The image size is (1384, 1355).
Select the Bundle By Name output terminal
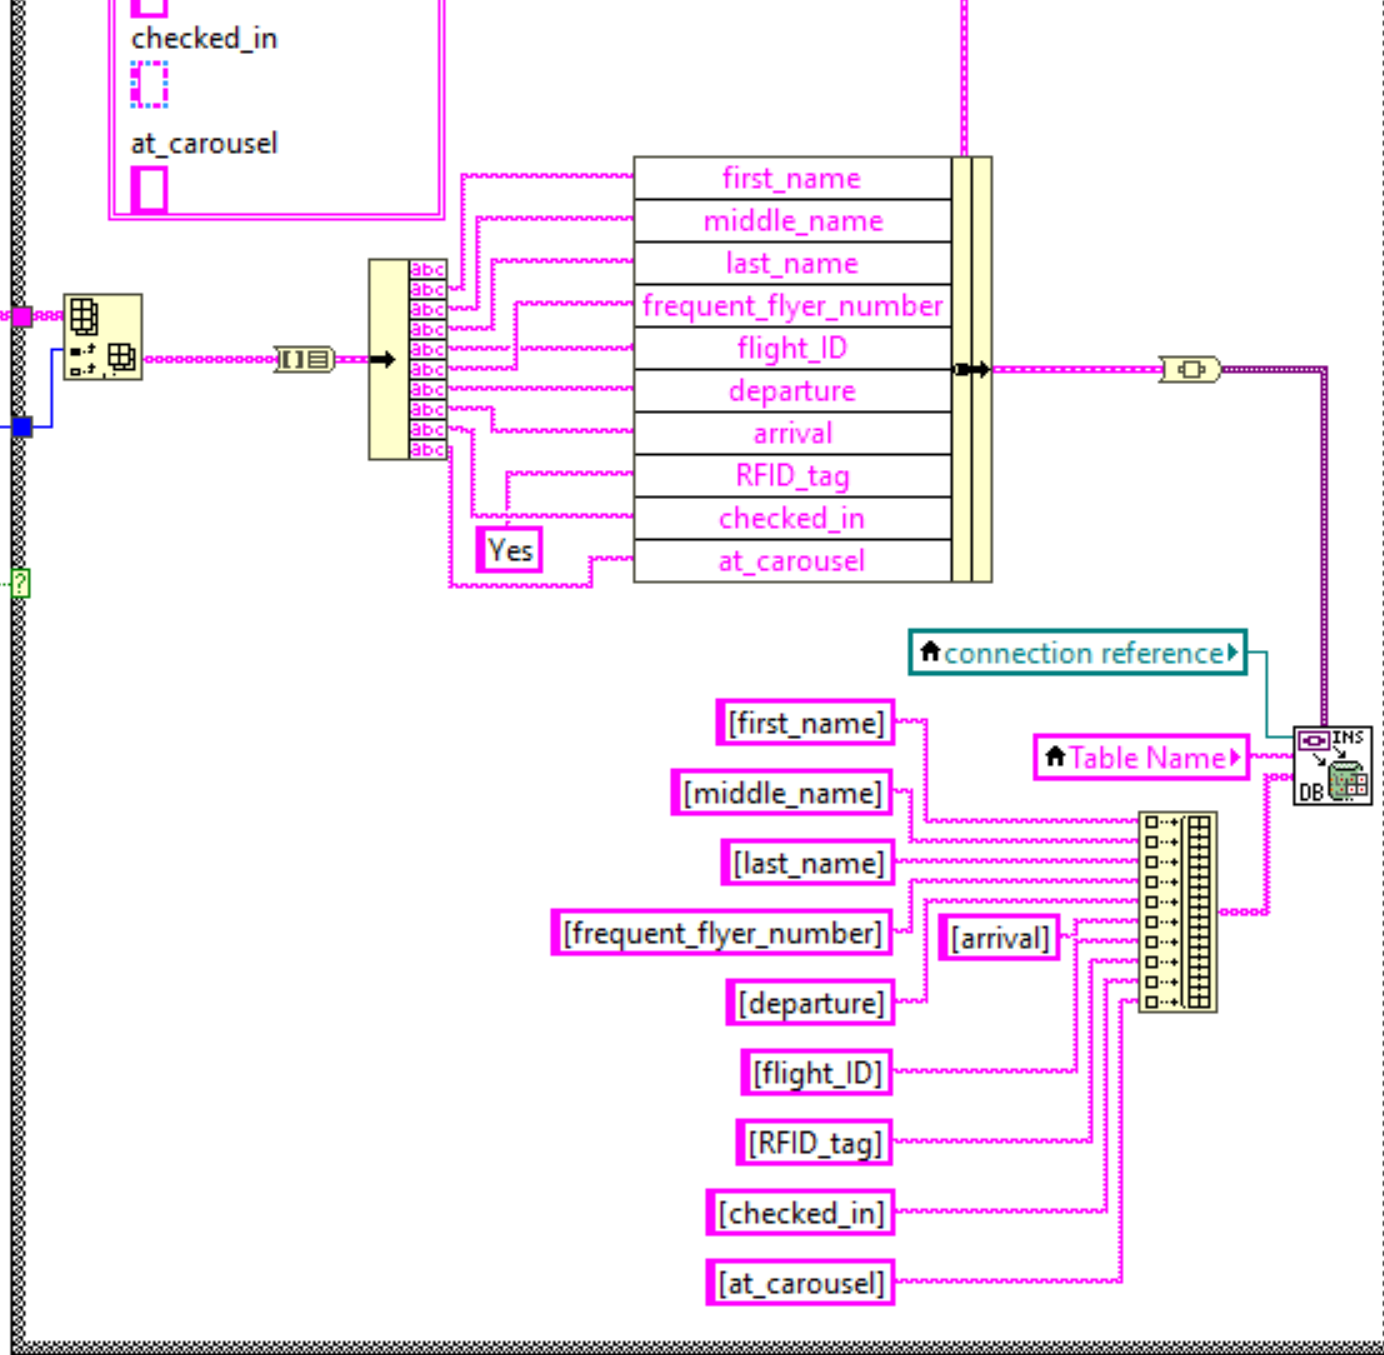[x=972, y=369]
